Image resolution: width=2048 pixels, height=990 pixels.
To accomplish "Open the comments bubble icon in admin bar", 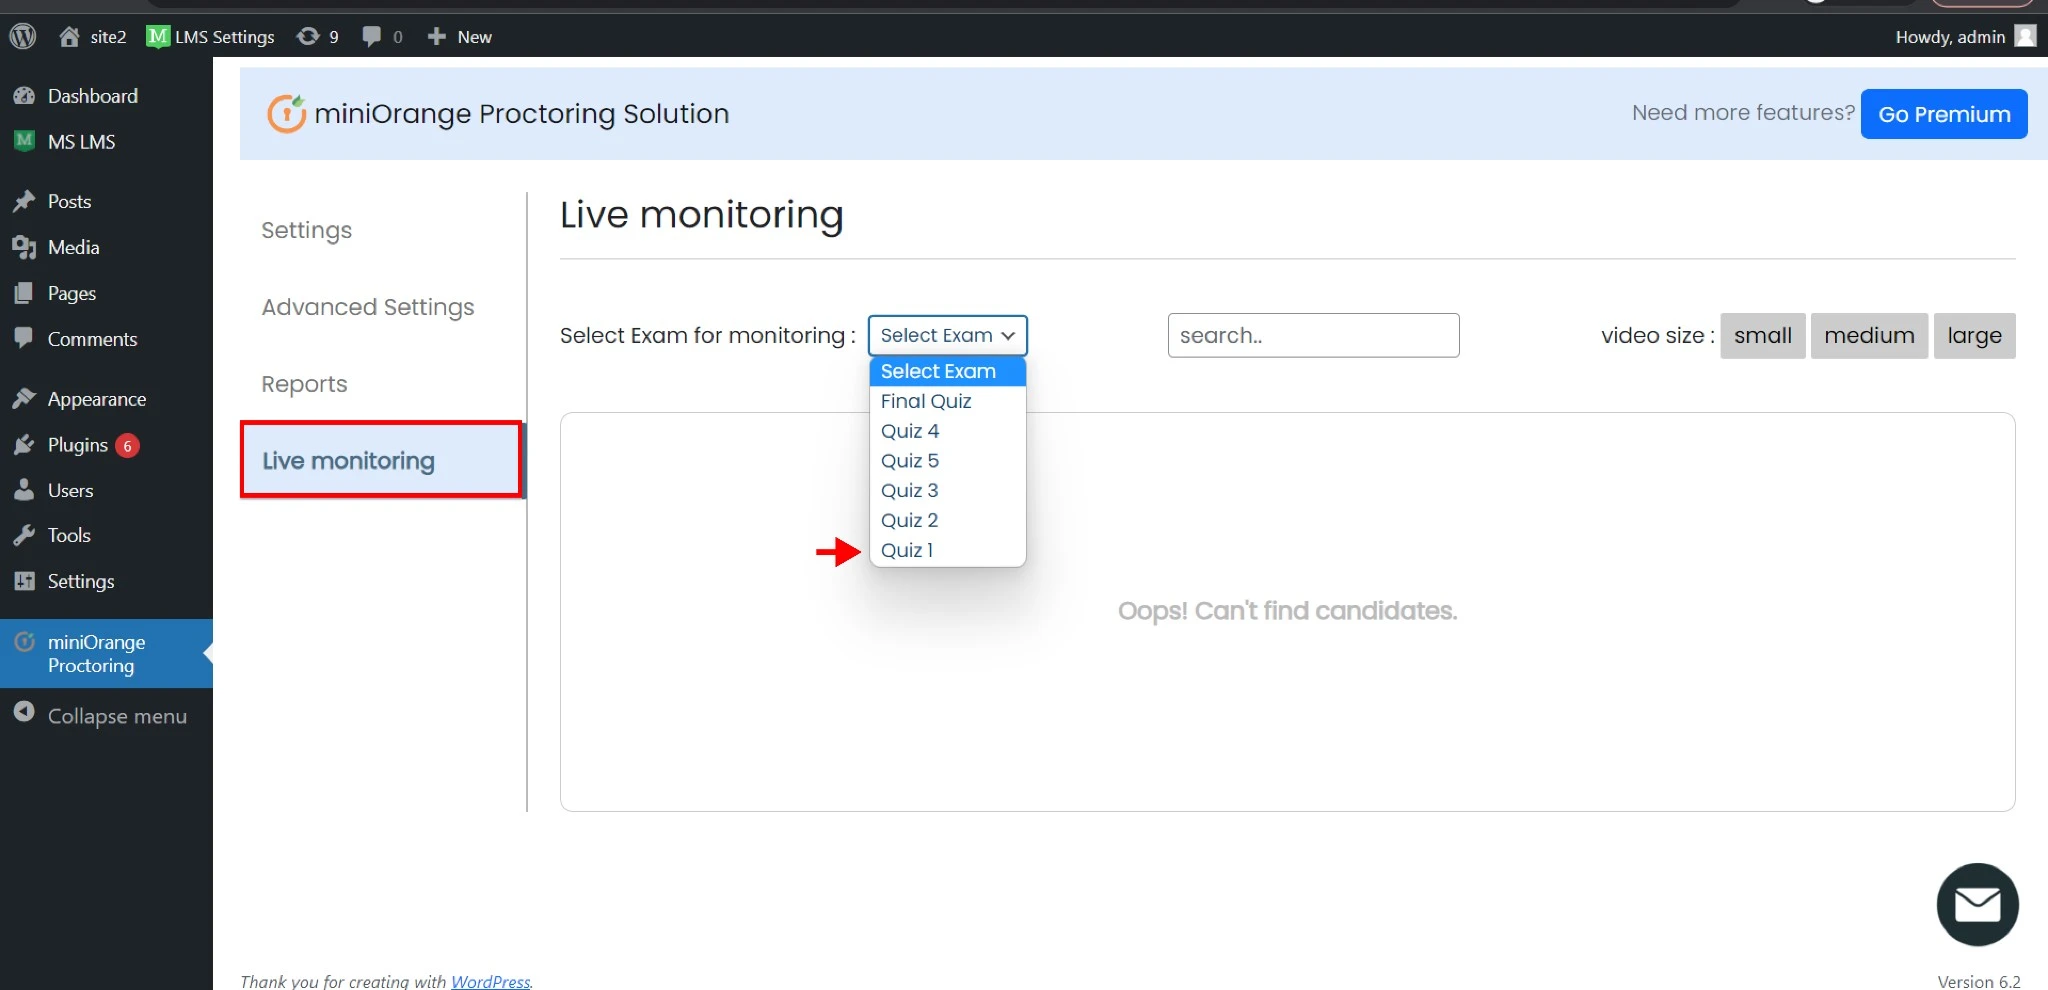I will (372, 37).
